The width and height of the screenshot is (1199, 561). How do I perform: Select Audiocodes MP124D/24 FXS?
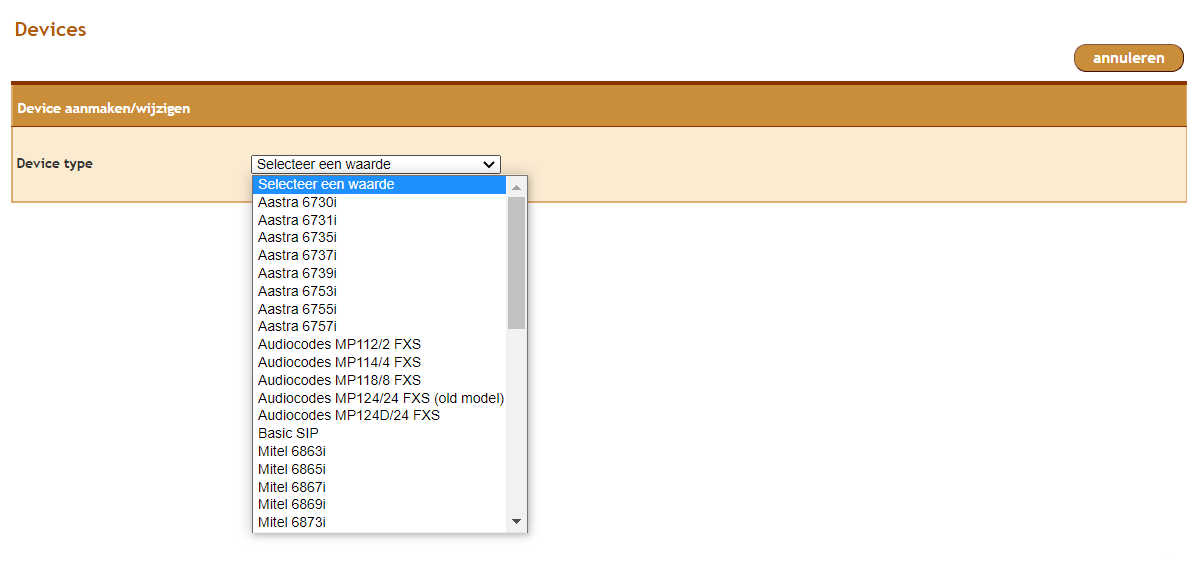pyautogui.click(x=379, y=416)
